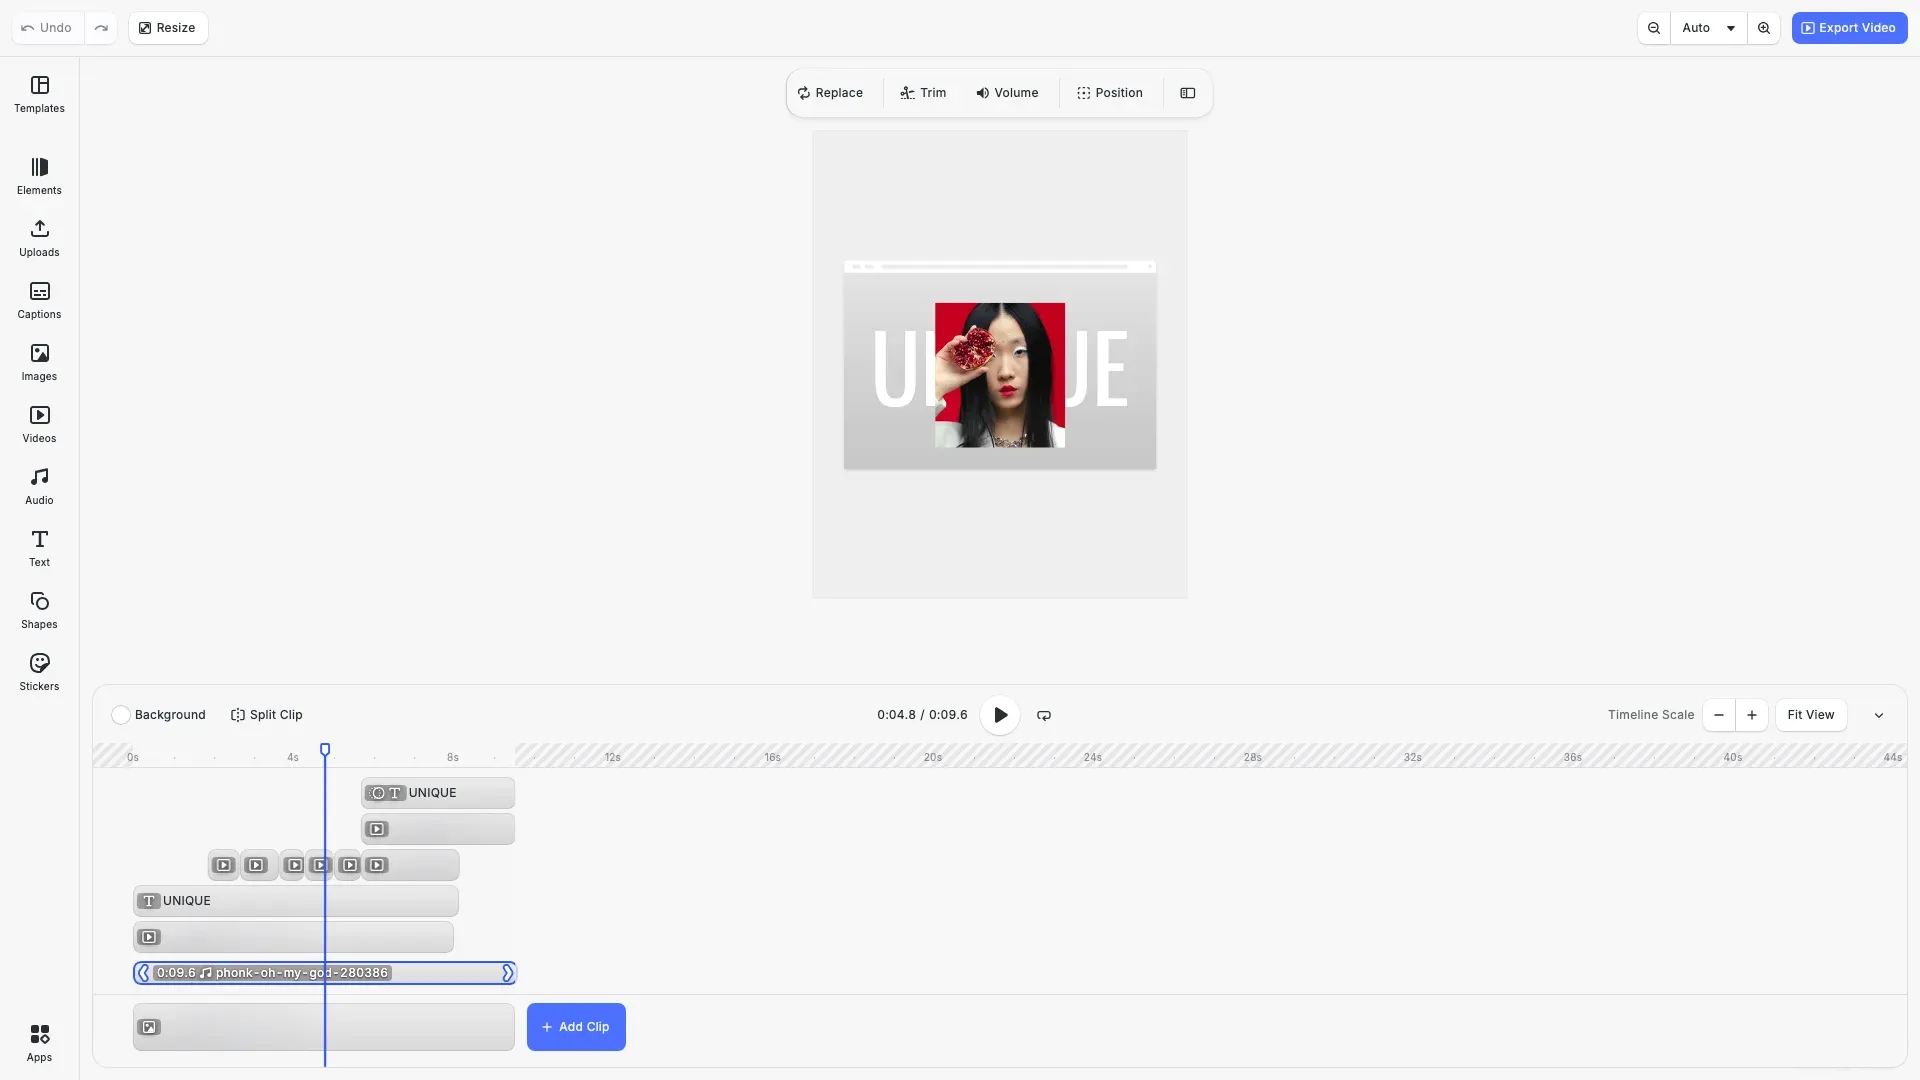Select the Background toggle above the timeline
The width and height of the screenshot is (1920, 1080).
tap(120, 715)
